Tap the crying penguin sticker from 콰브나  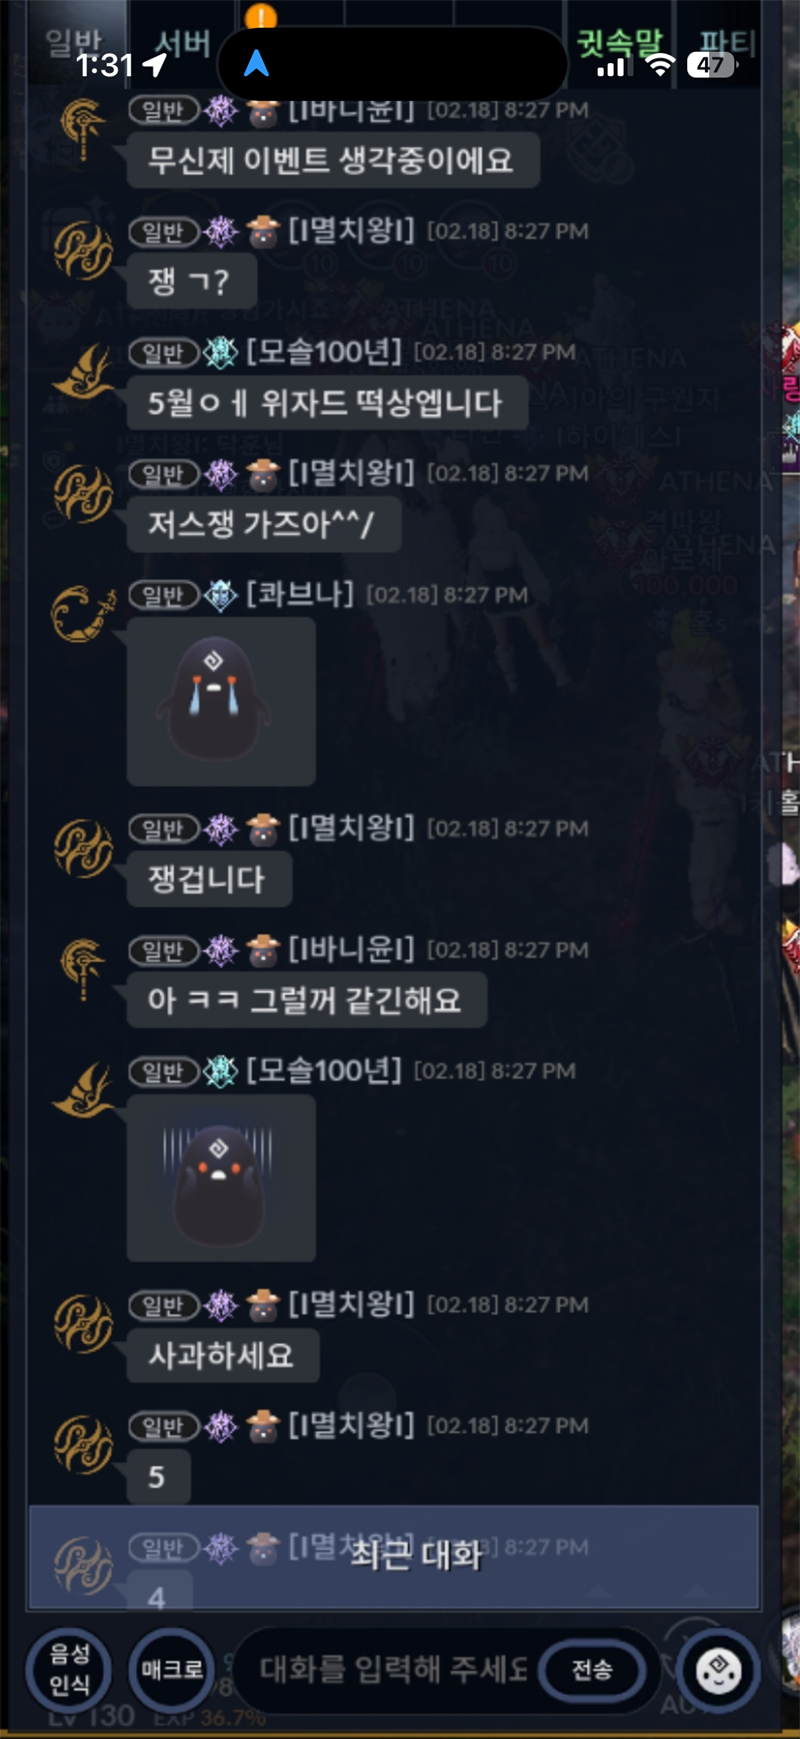(221, 701)
